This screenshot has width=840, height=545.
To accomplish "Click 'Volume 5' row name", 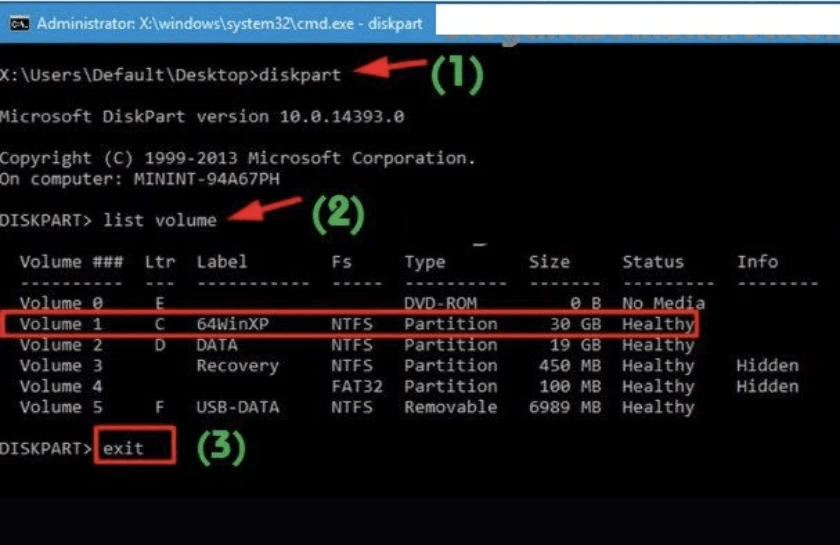I will click(61, 407).
